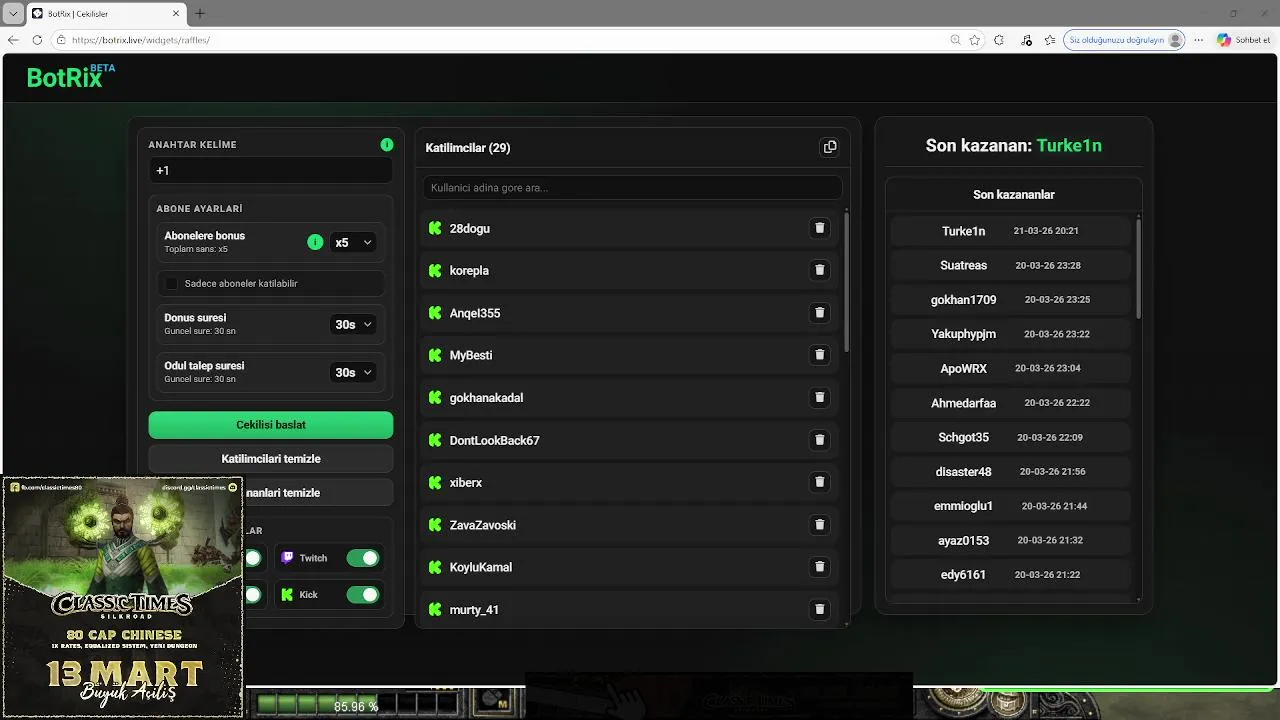Select winner row ApoWRX
This screenshot has width=1280, height=720.
tap(1011, 368)
